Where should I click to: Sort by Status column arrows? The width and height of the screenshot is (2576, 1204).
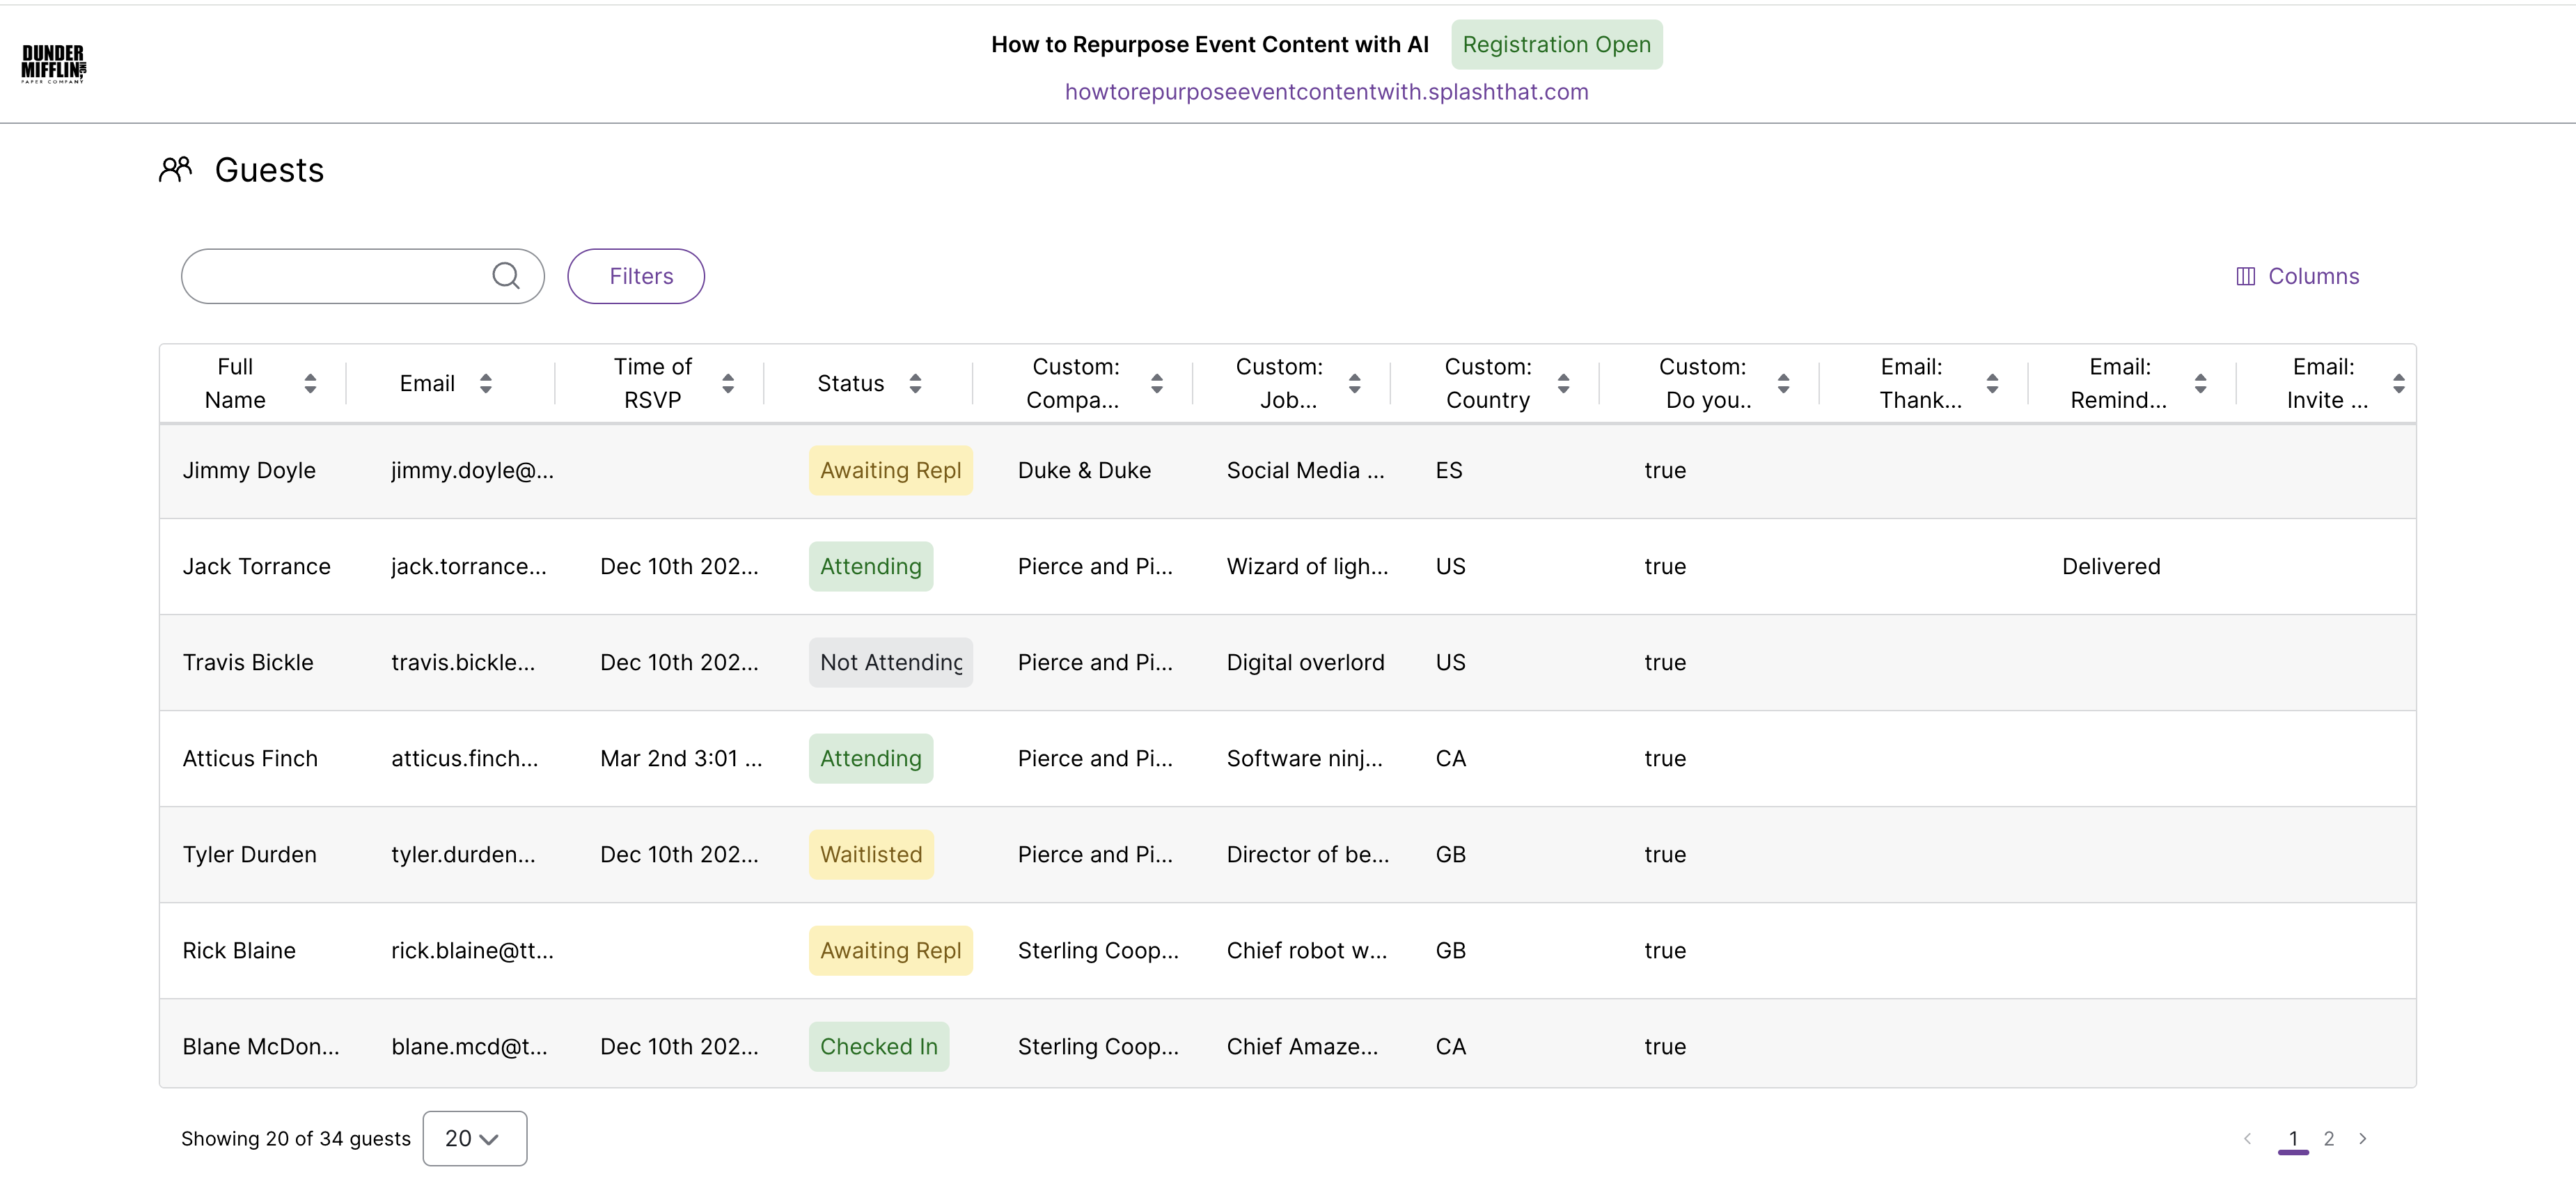[915, 383]
